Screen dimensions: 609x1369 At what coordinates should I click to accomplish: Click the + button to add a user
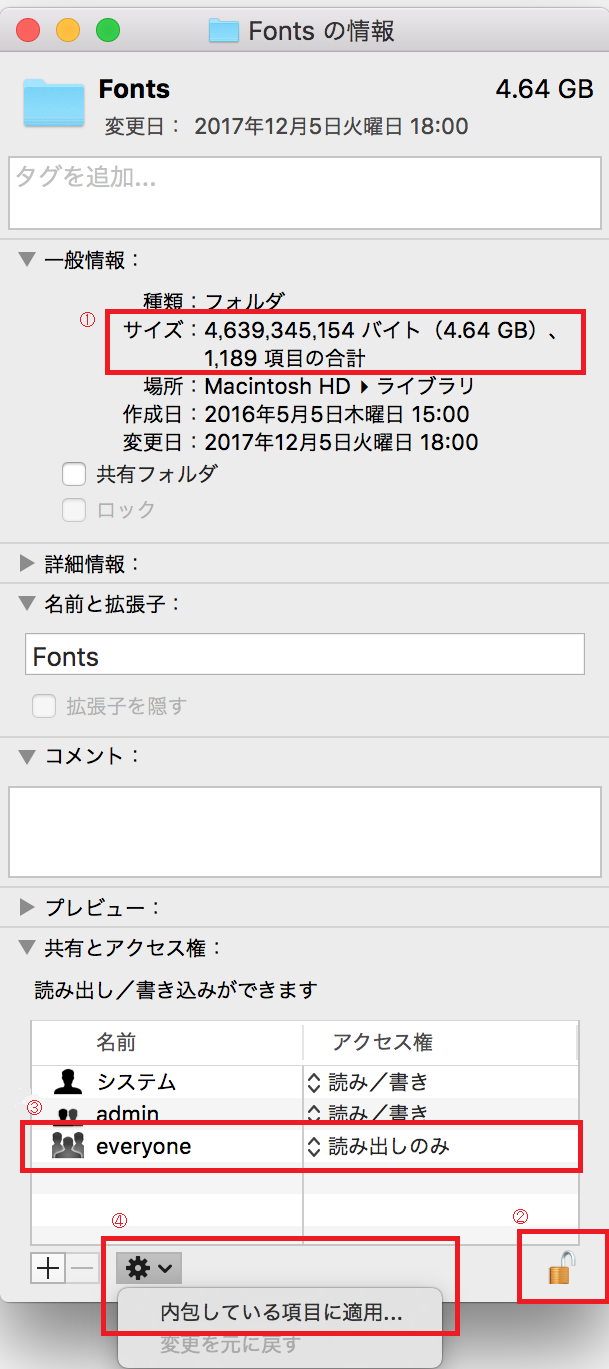pos(47,1267)
